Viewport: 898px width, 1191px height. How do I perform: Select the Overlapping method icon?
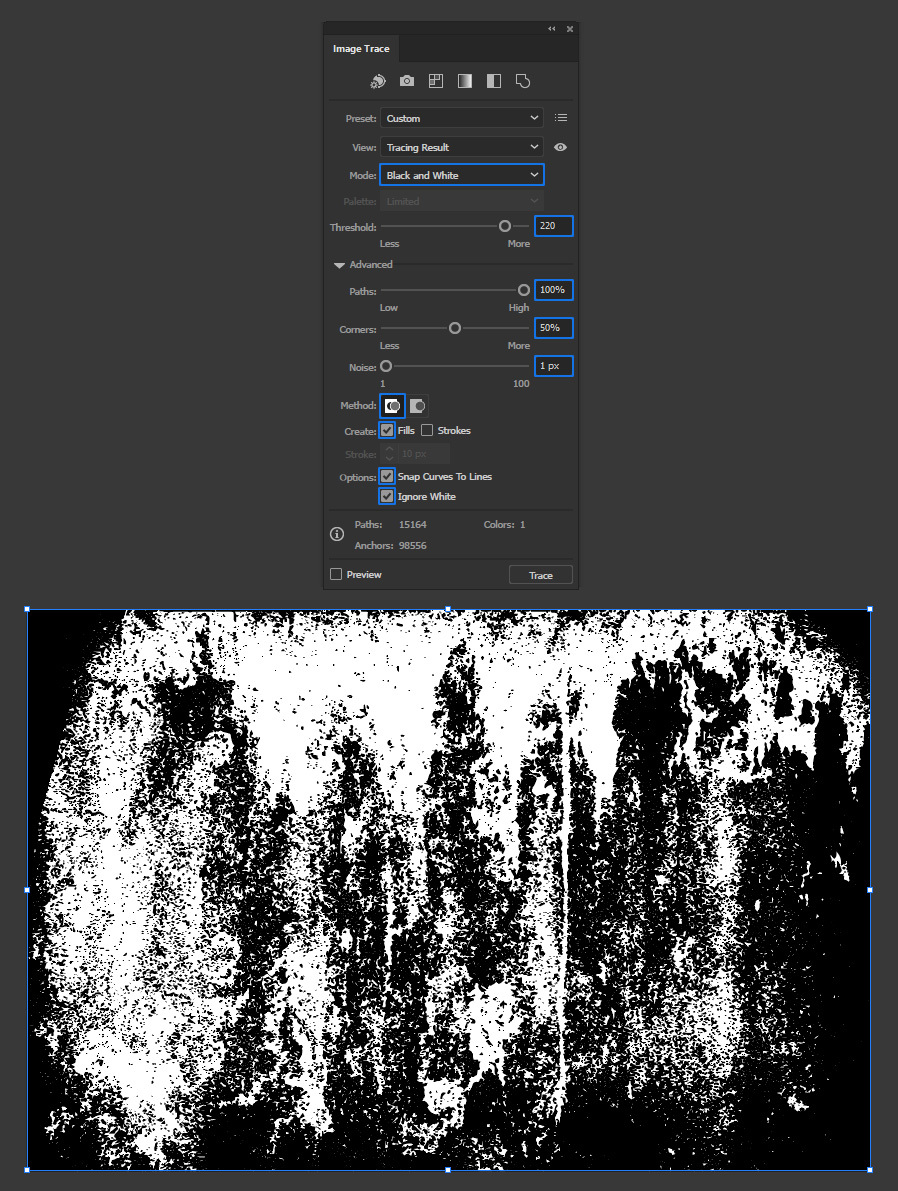(x=417, y=406)
